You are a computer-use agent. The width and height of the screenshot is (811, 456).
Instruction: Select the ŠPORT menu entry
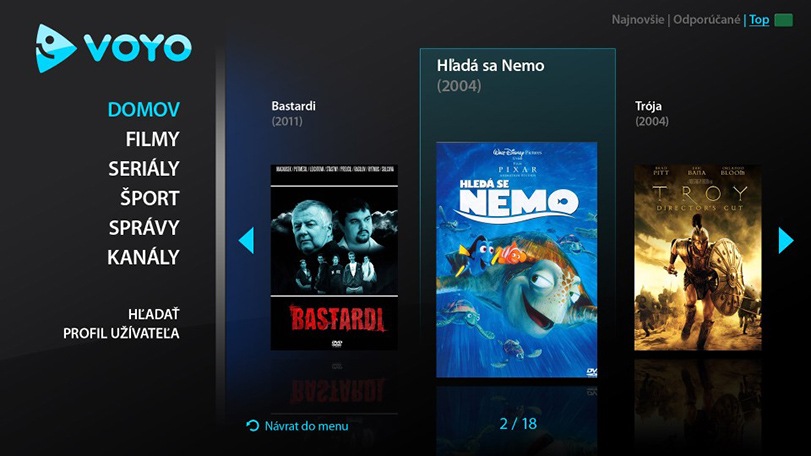click(x=150, y=197)
